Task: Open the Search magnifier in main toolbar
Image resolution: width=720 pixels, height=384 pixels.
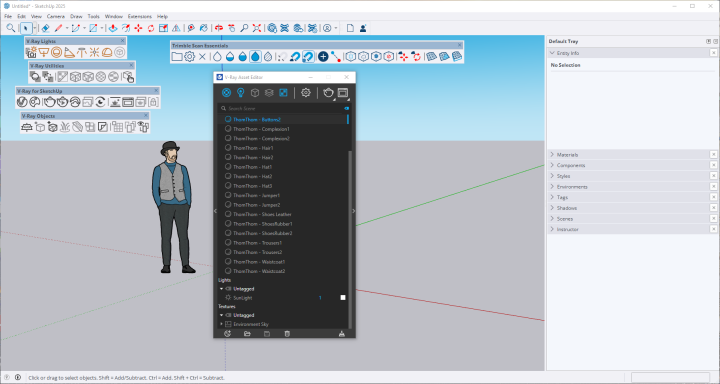Action: tap(11, 28)
